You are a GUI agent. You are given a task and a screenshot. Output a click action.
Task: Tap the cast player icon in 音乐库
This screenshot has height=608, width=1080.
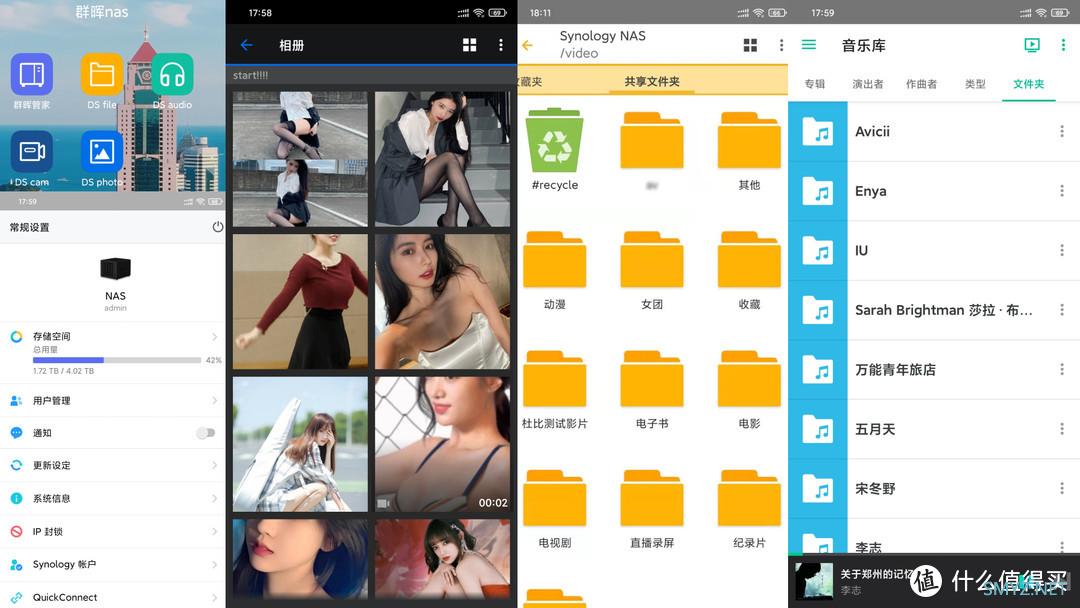1032,45
